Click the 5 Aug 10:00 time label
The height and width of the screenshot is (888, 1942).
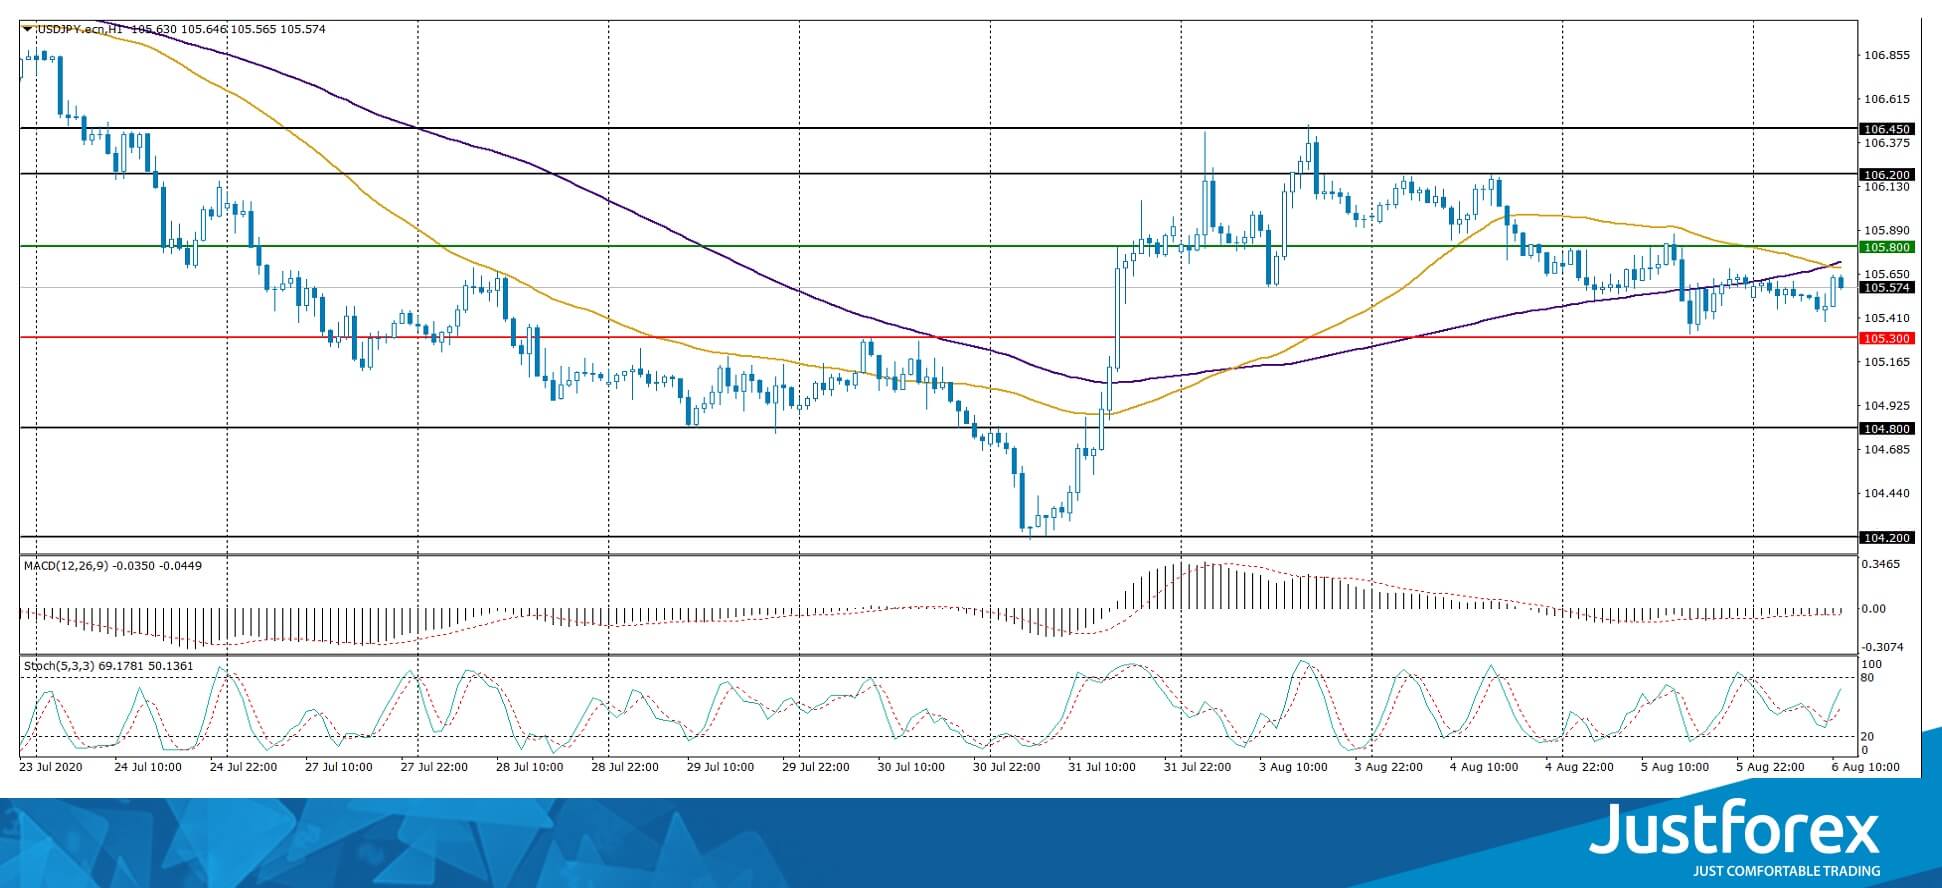point(1673,768)
